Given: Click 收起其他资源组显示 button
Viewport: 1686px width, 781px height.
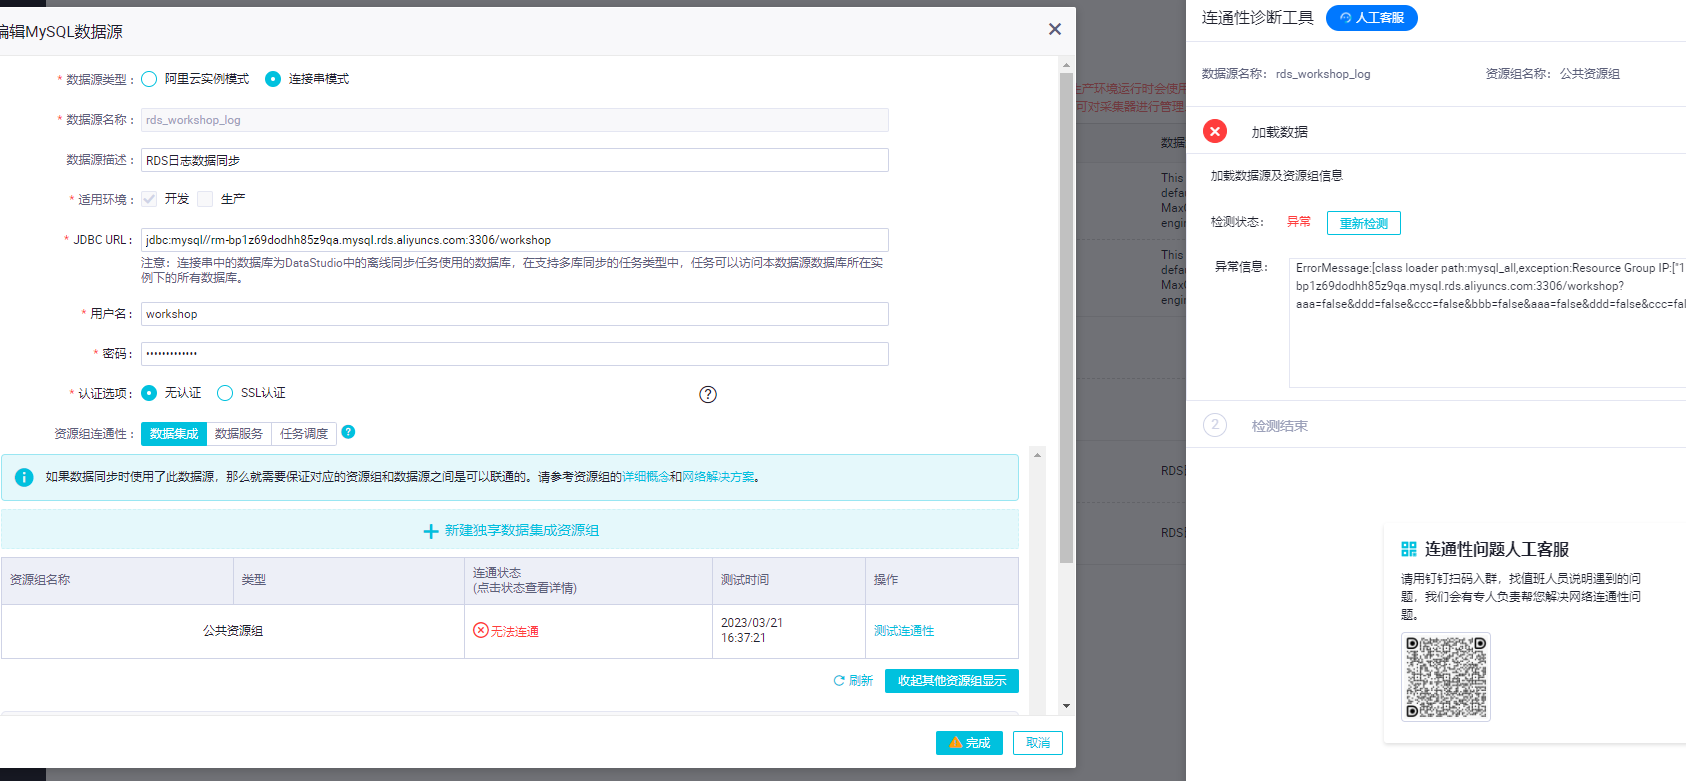Looking at the screenshot, I should [x=952, y=681].
